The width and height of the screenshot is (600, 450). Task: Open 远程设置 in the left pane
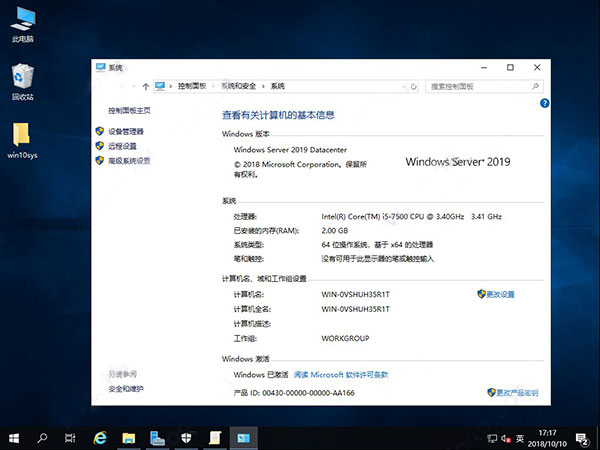tap(122, 146)
